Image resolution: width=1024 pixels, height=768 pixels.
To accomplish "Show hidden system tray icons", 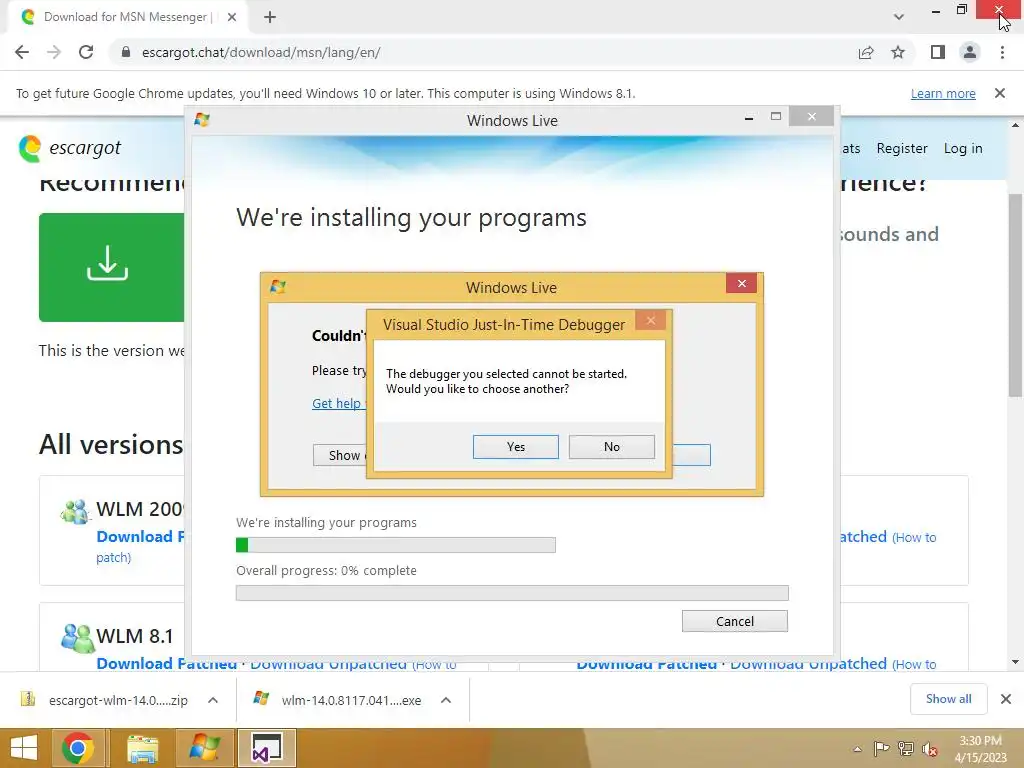I will coord(857,749).
